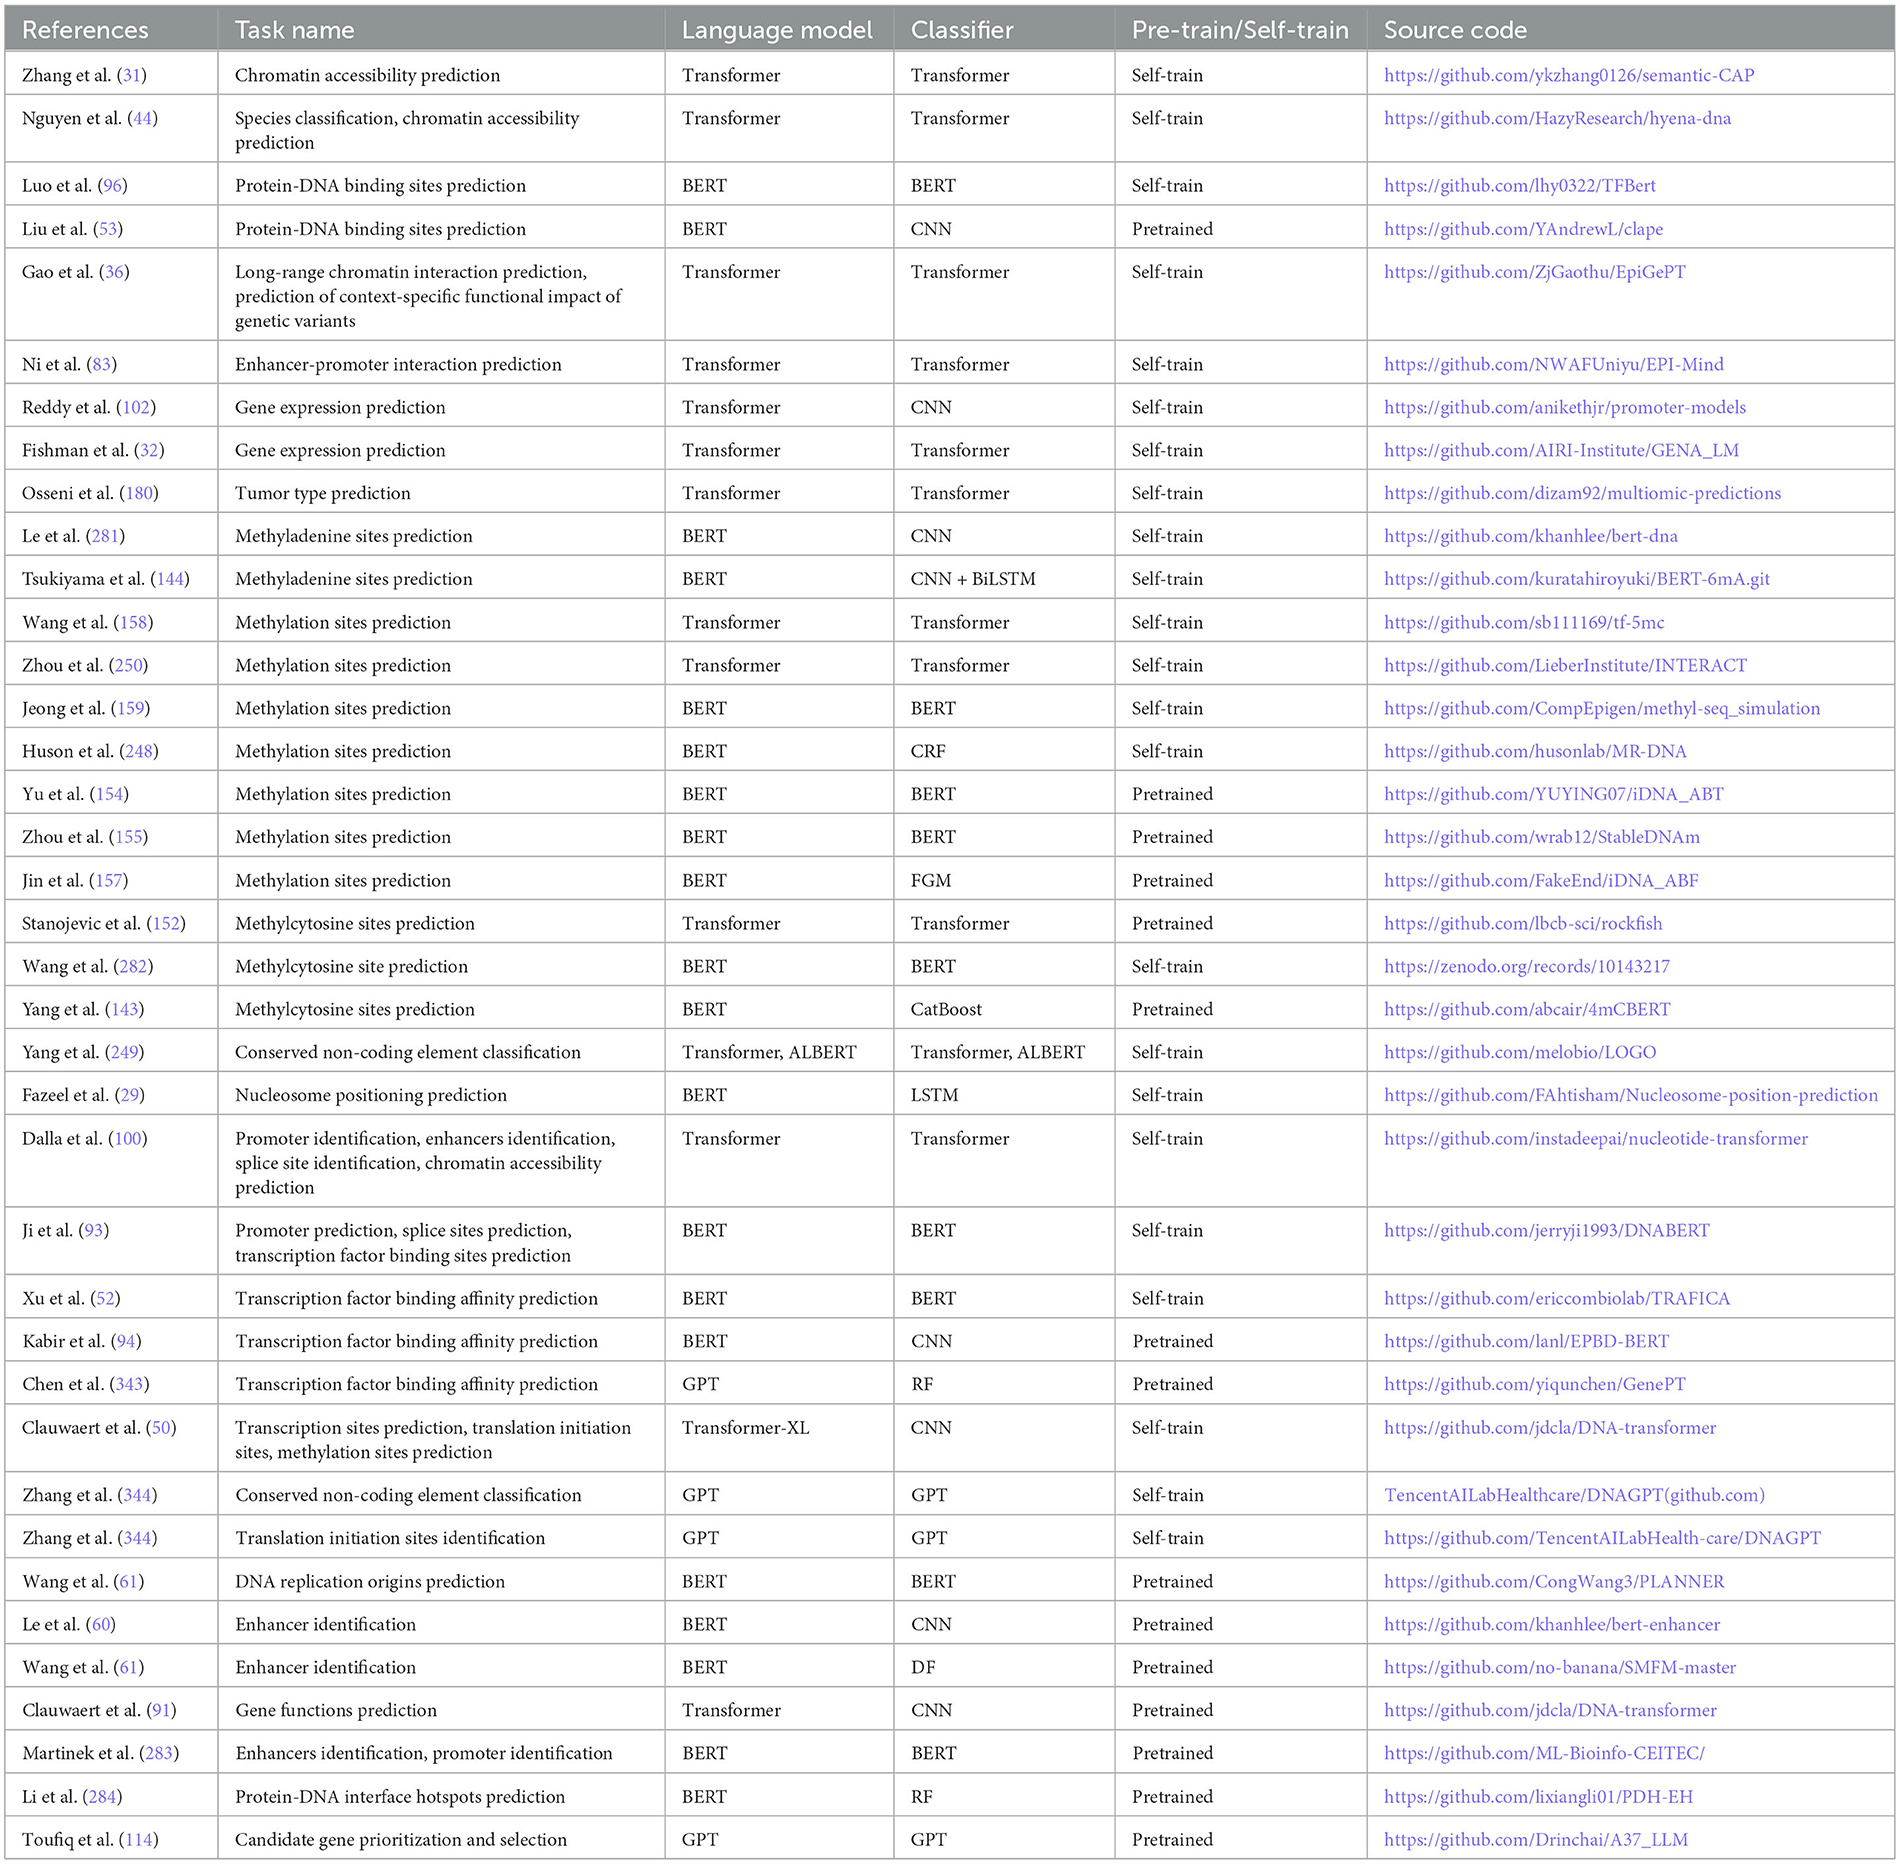Open the abcair/4mCBERT link
This screenshot has width=1900, height=1864.
click(1527, 1009)
